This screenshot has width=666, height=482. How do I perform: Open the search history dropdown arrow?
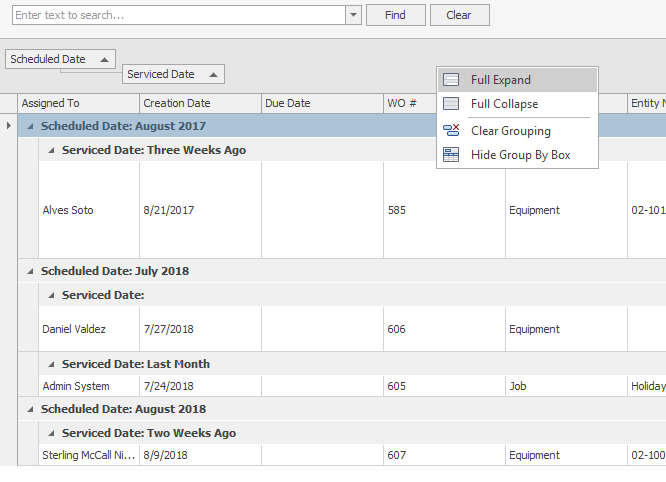pyautogui.click(x=353, y=15)
